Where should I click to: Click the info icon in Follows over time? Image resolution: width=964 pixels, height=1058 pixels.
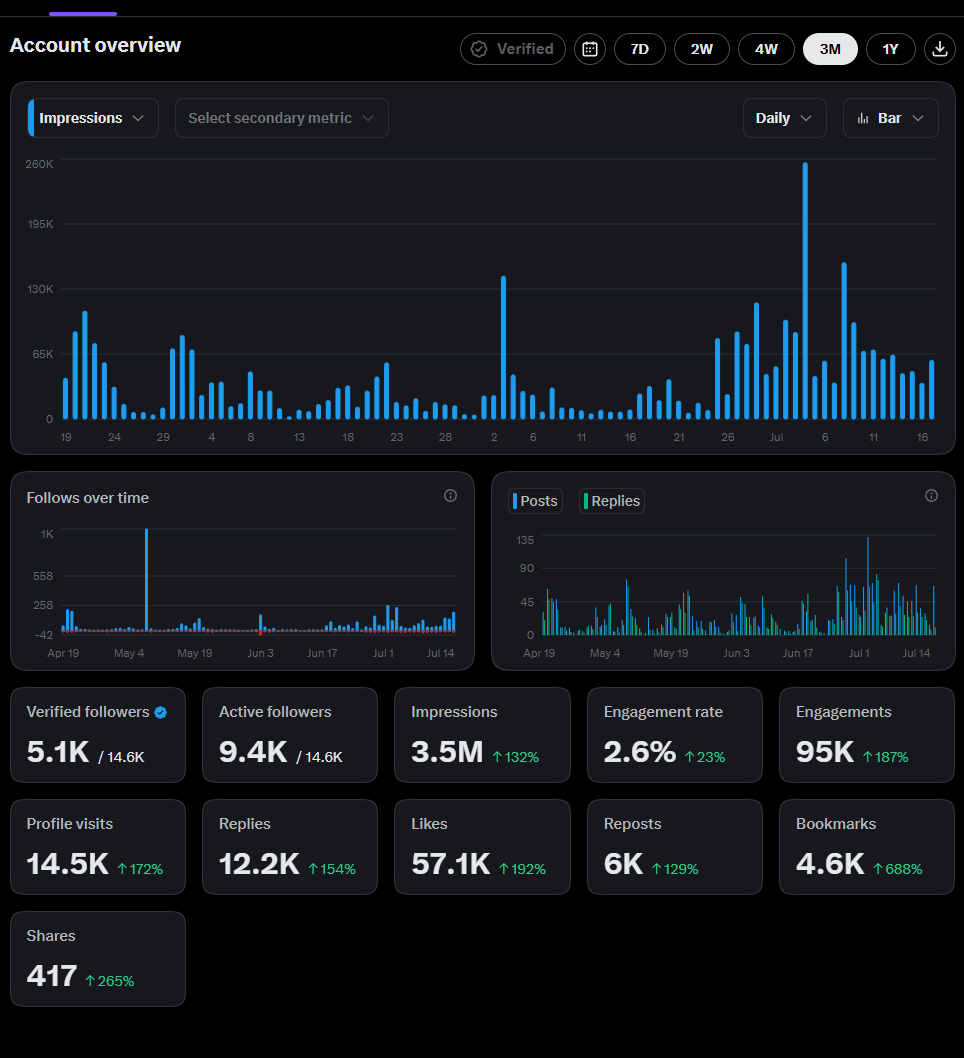point(451,496)
